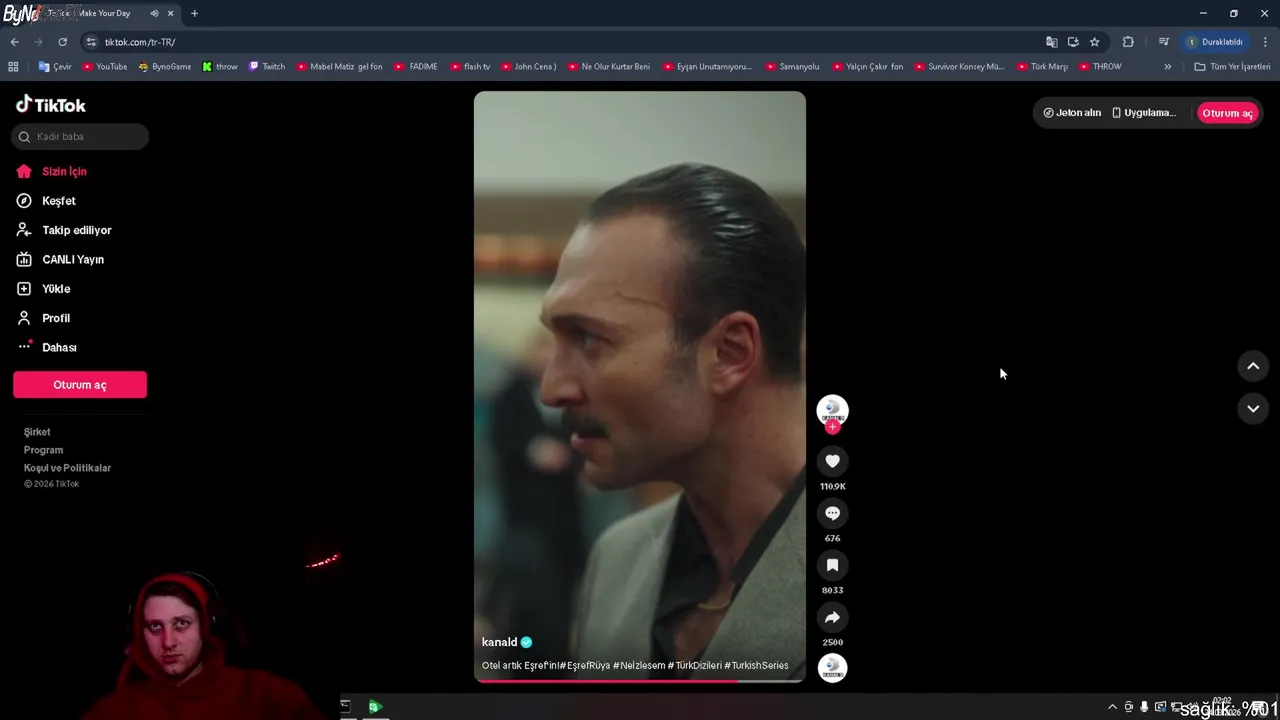
Task: Open Şirket footer link
Action: click(x=37, y=432)
